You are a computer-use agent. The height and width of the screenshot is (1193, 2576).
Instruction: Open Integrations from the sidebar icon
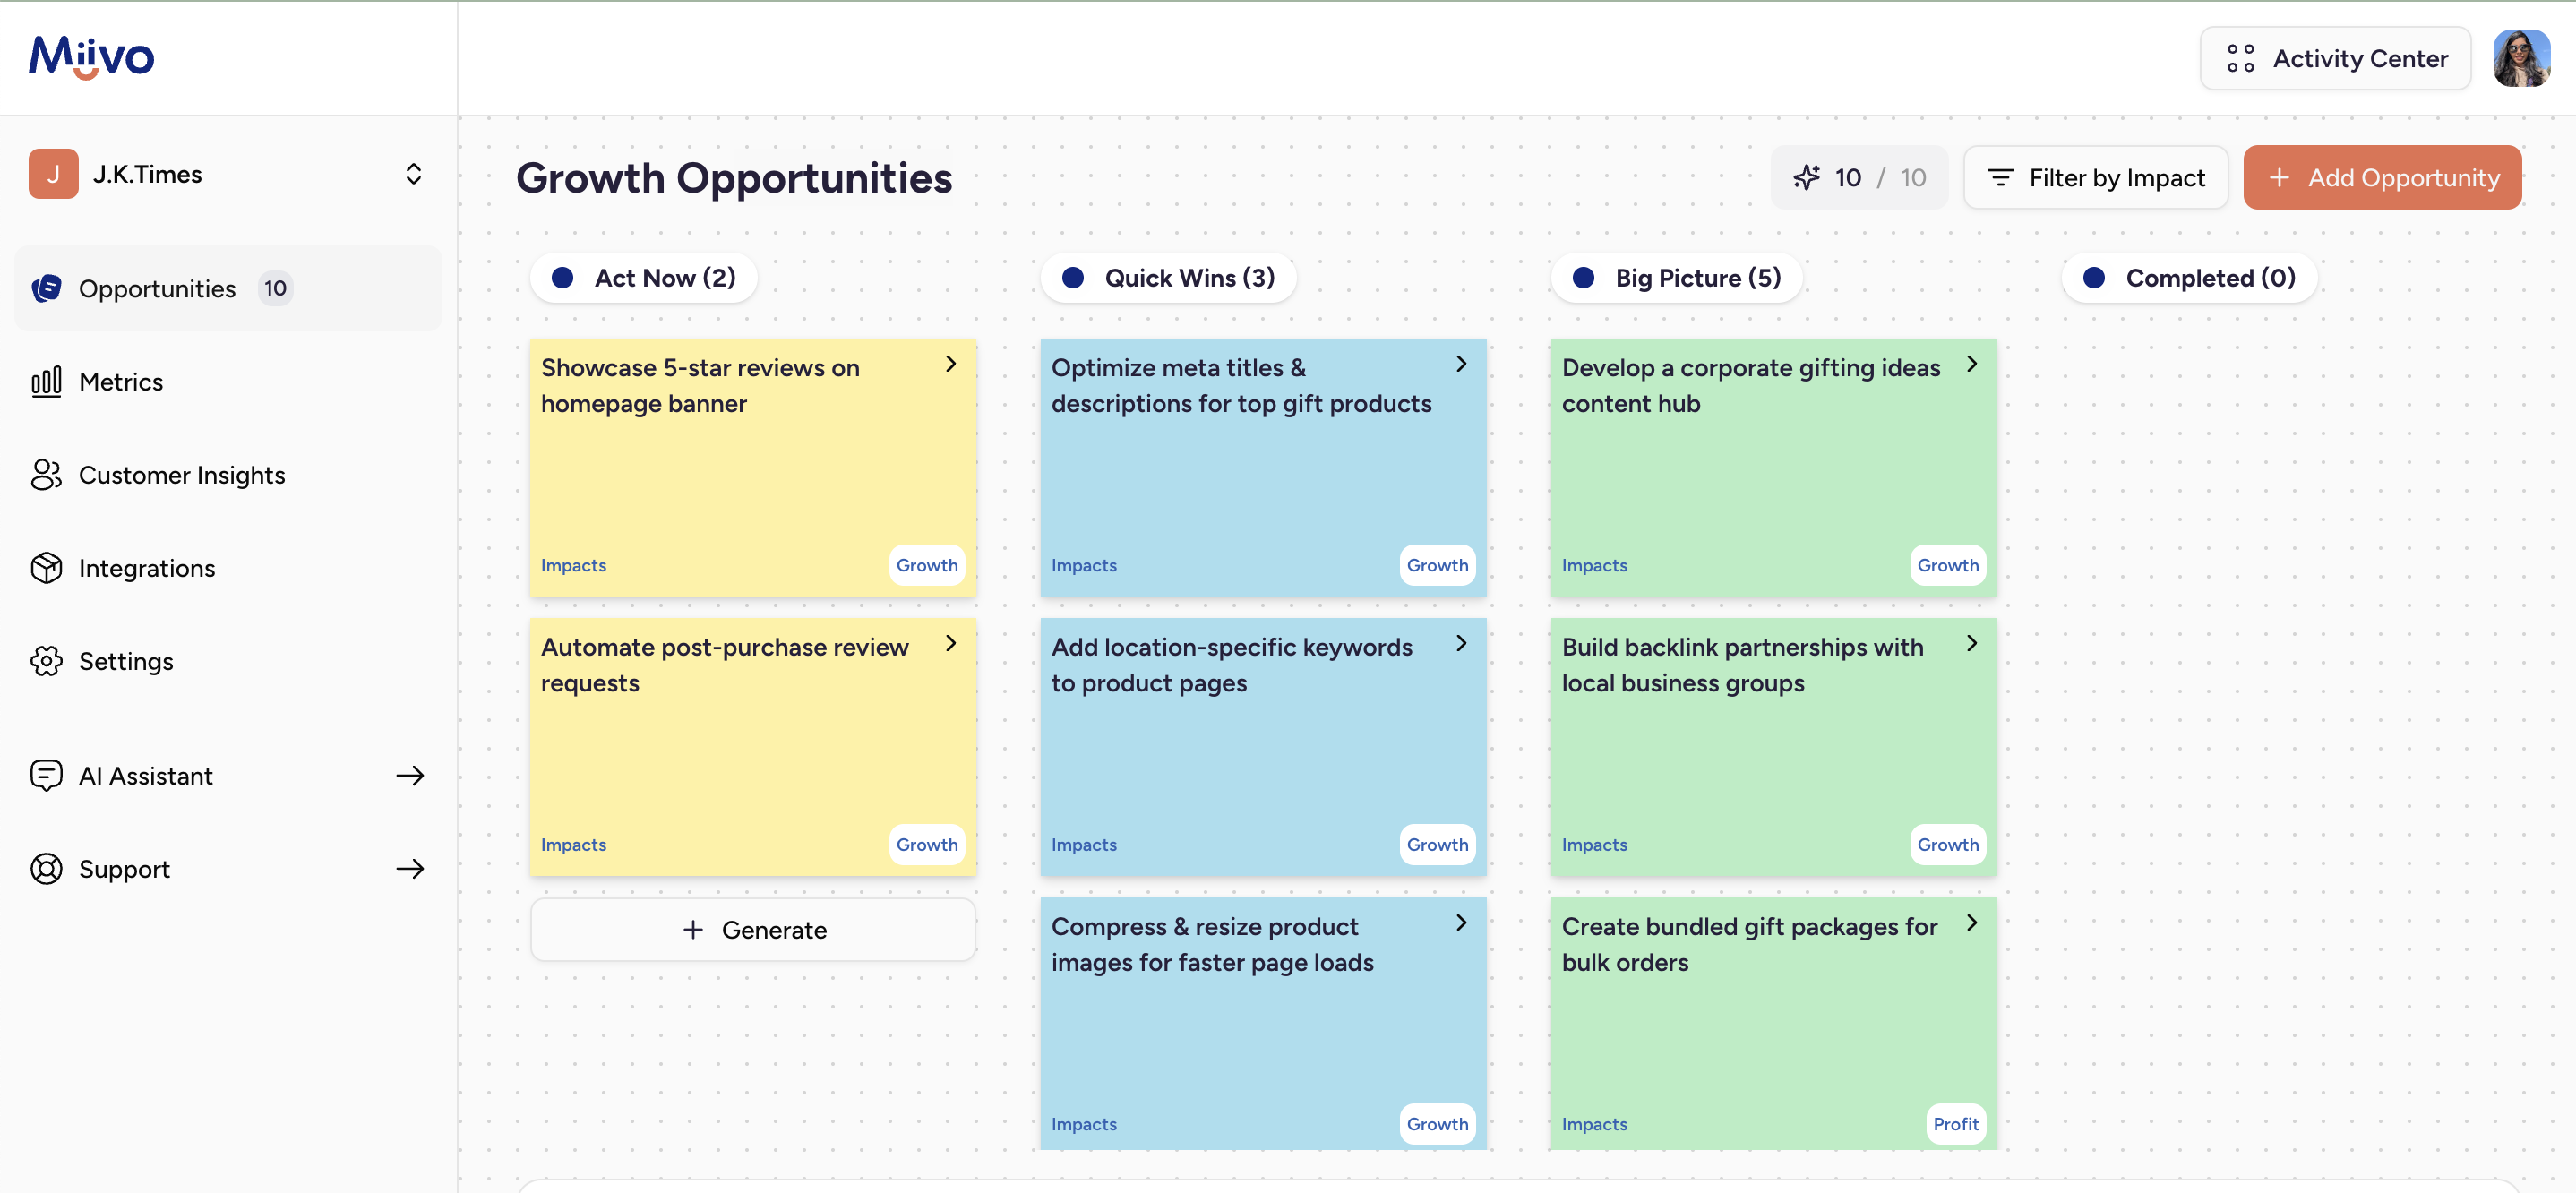click(46, 567)
